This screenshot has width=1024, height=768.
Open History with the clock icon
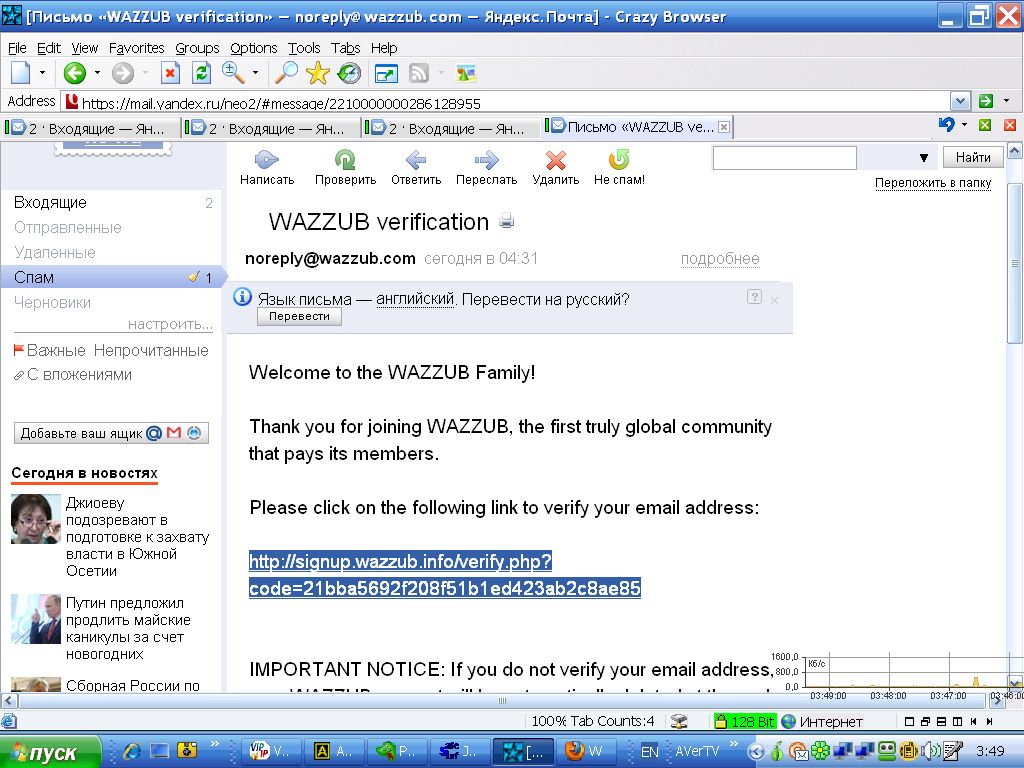[x=349, y=72]
